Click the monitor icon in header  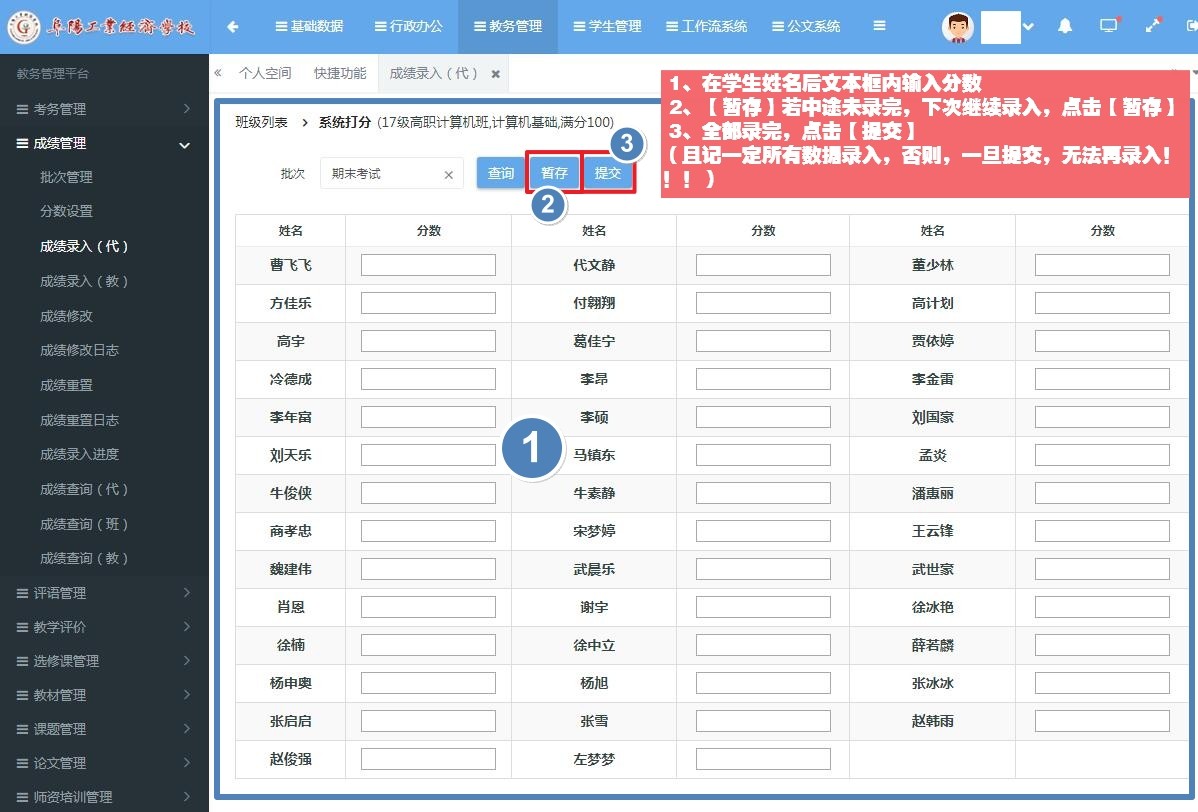pyautogui.click(x=1109, y=27)
